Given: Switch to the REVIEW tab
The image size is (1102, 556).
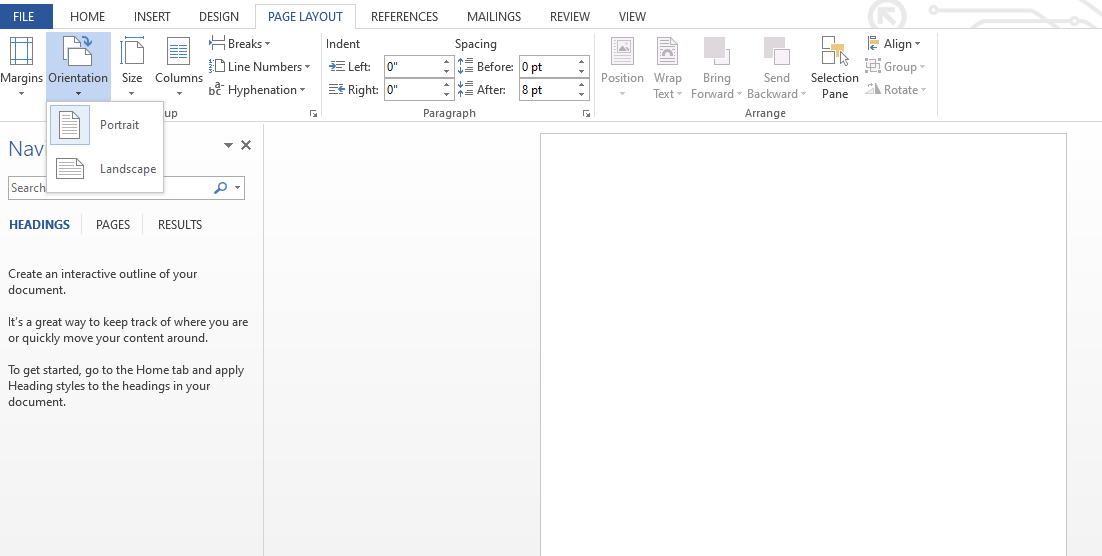Looking at the screenshot, I should (x=570, y=16).
